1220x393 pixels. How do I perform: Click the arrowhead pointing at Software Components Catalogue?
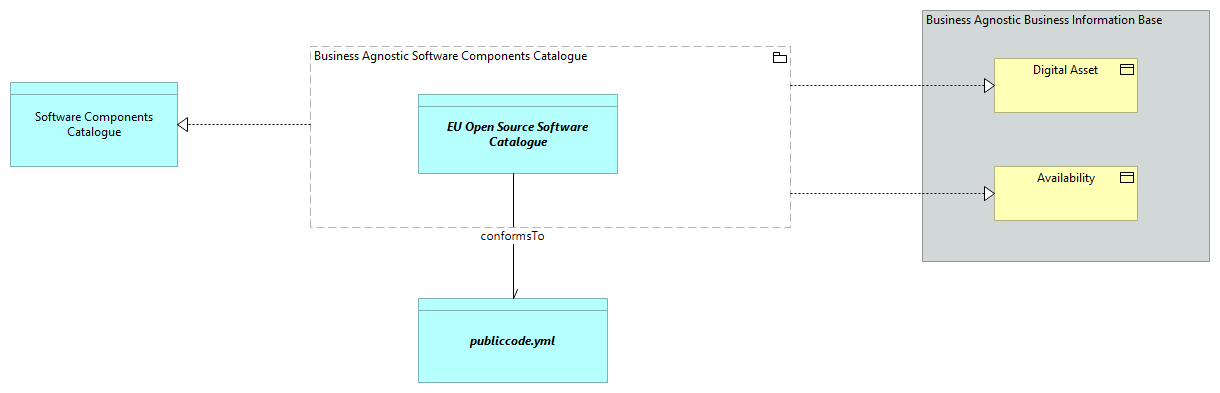[183, 124]
